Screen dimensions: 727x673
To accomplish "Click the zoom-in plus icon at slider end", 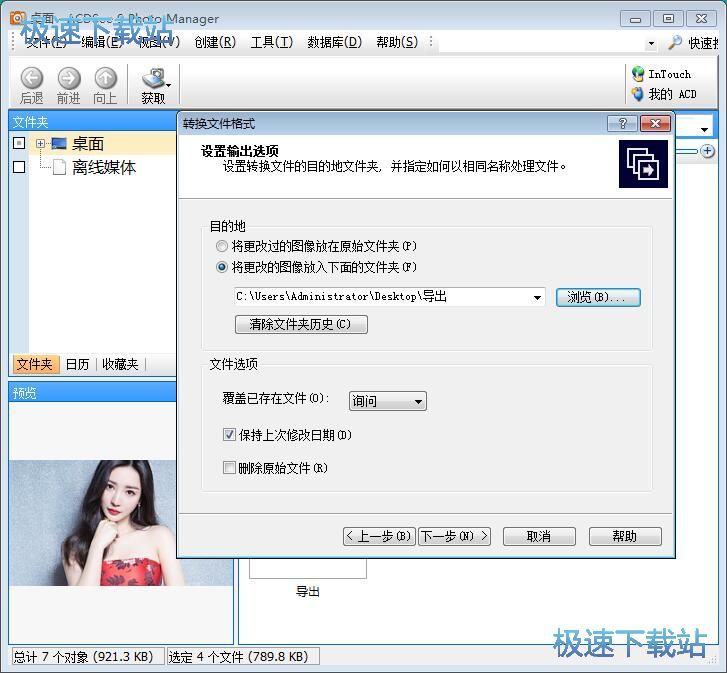I will [708, 151].
